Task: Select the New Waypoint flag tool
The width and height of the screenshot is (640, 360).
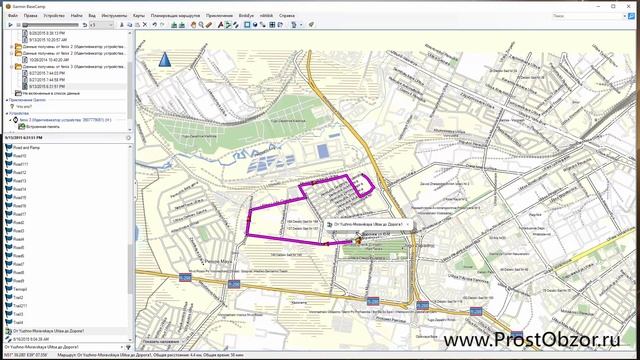Action: [220, 25]
